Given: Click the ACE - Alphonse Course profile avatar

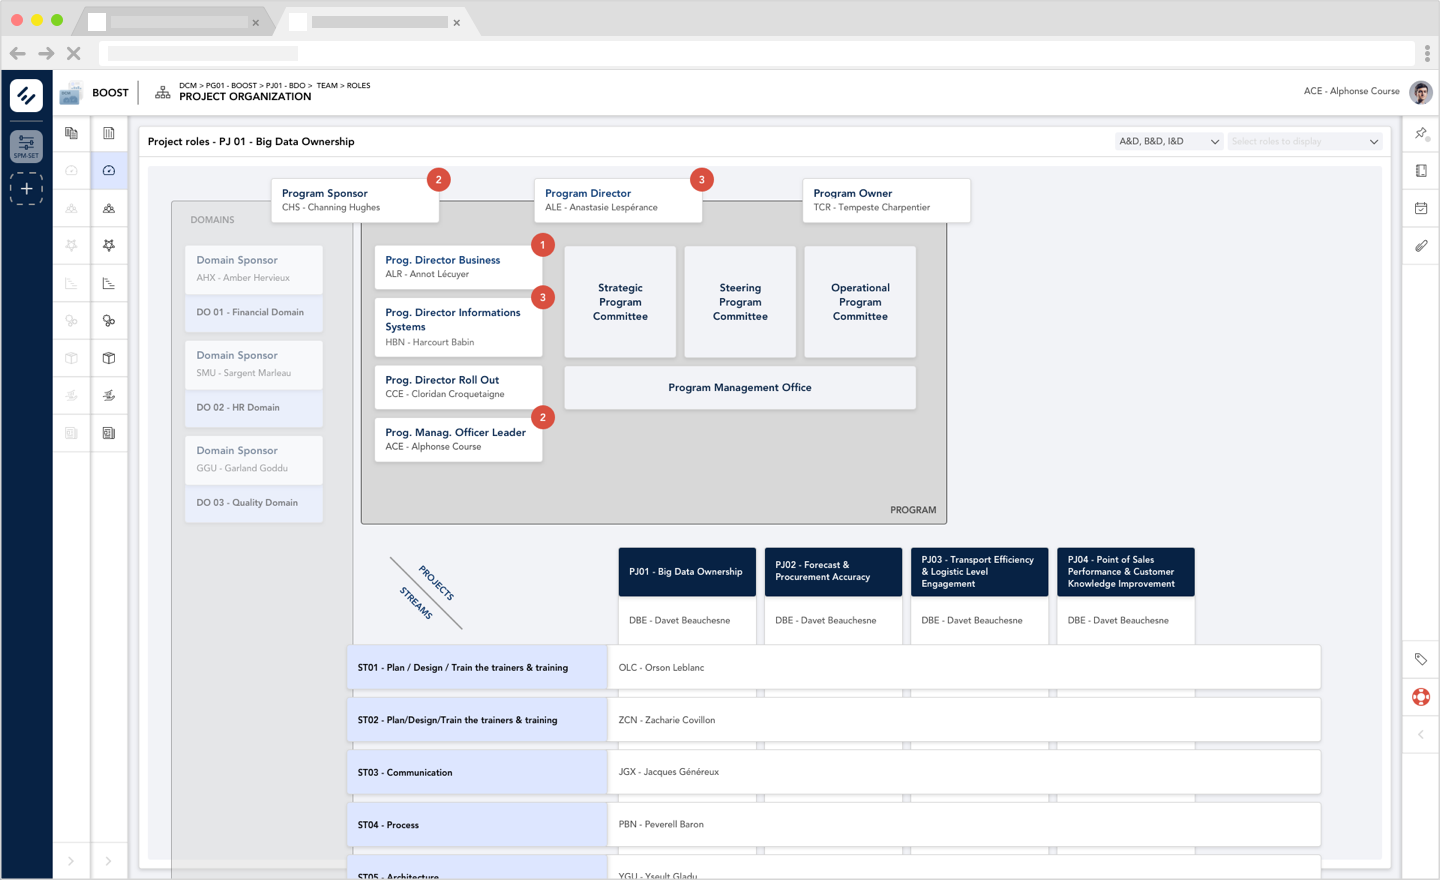Looking at the screenshot, I should point(1420,92).
